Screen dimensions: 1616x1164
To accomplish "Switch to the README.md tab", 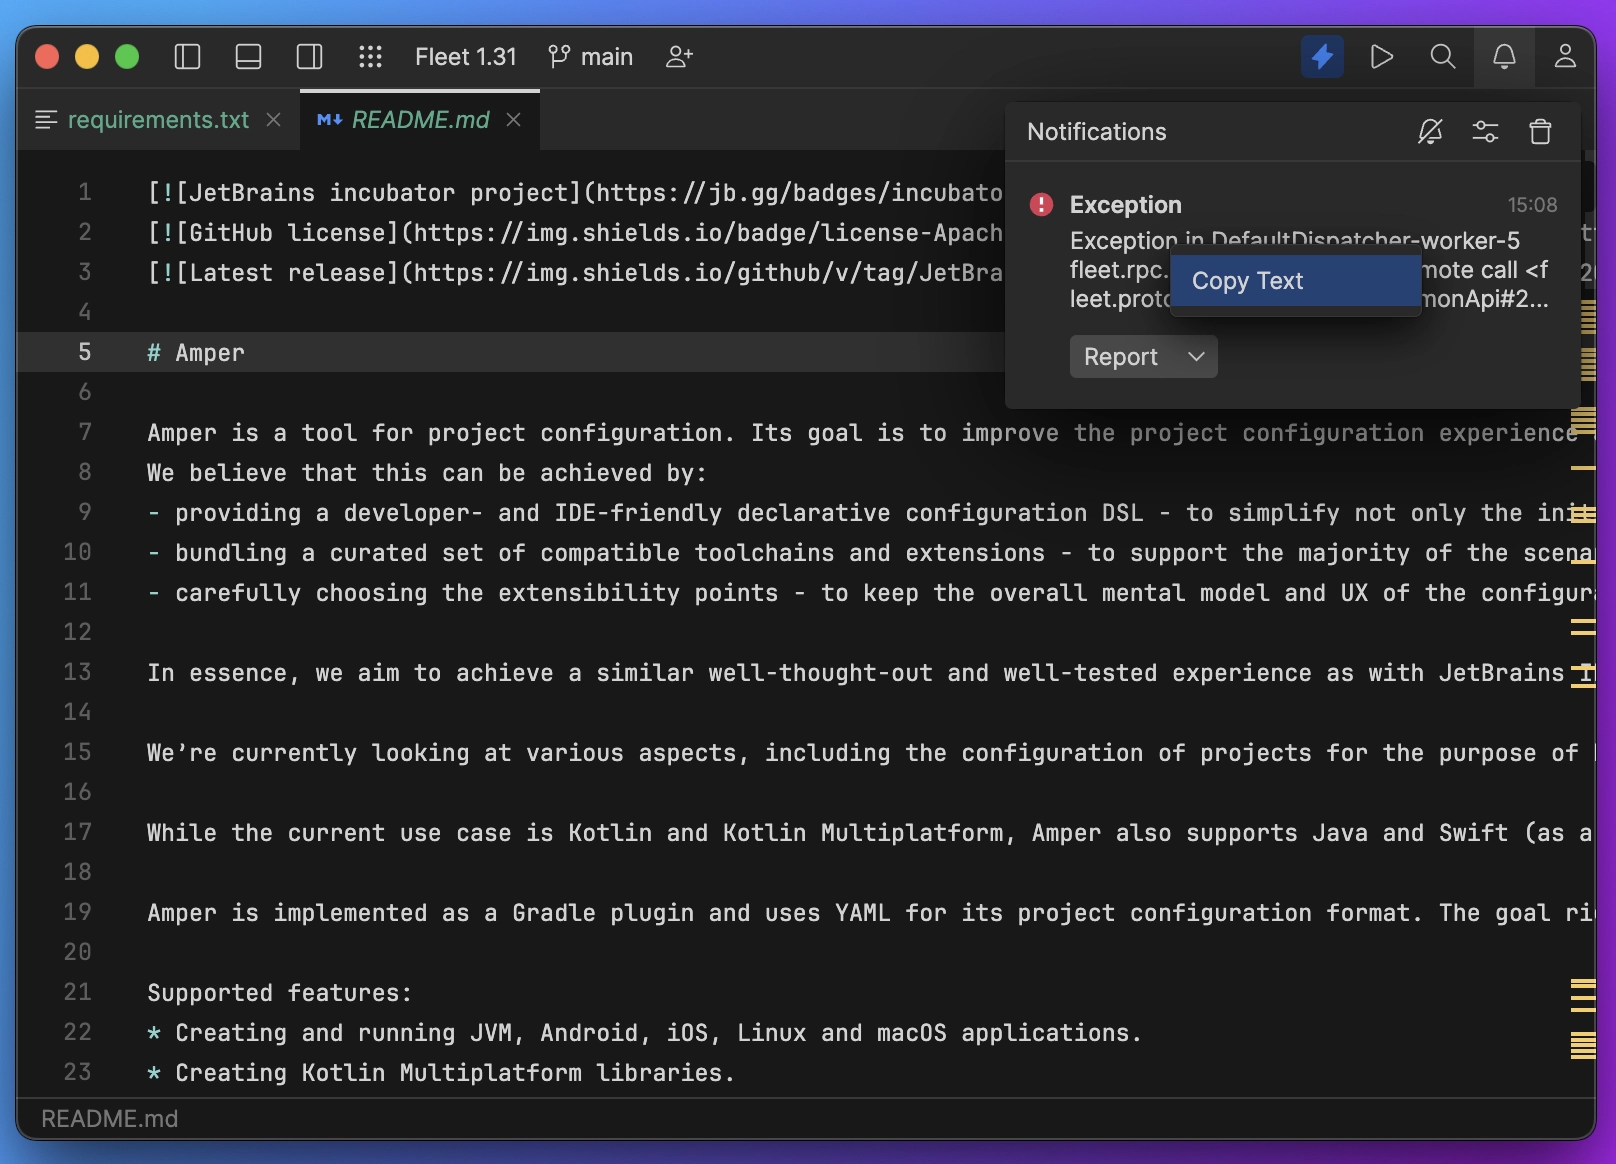I will [x=420, y=120].
